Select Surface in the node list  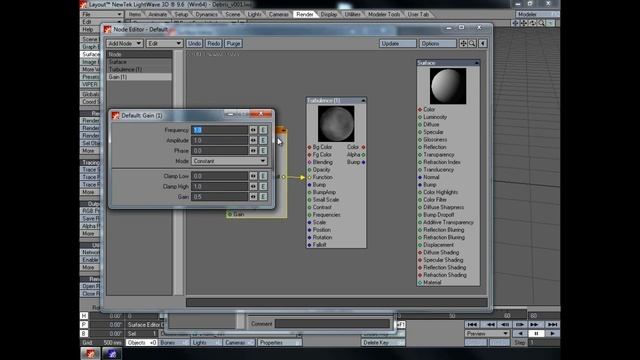tap(139, 62)
